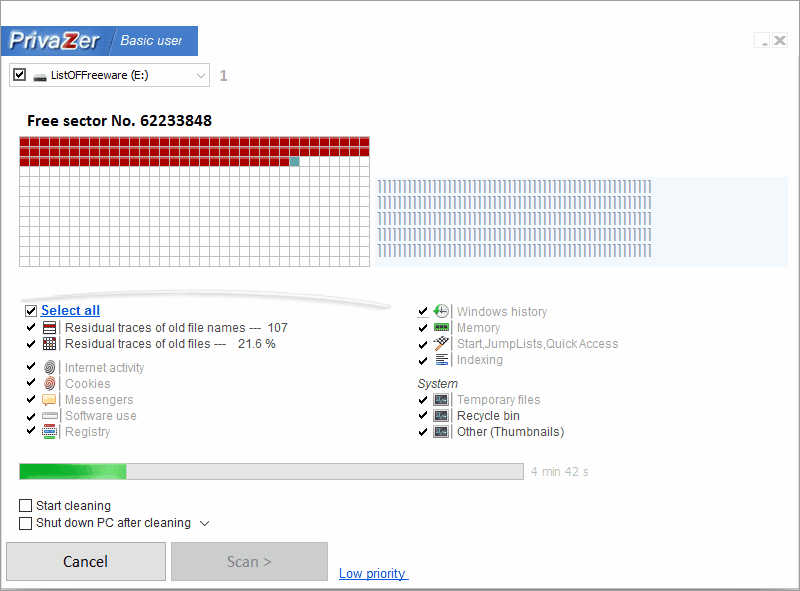The image size is (800, 591).
Task: Click the vertical bars activity panel
Action: pyautogui.click(x=581, y=222)
